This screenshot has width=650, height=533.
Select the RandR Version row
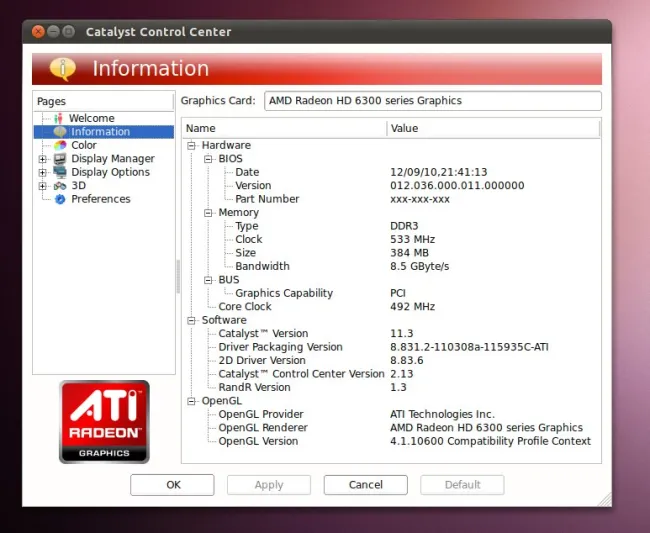(x=391, y=388)
